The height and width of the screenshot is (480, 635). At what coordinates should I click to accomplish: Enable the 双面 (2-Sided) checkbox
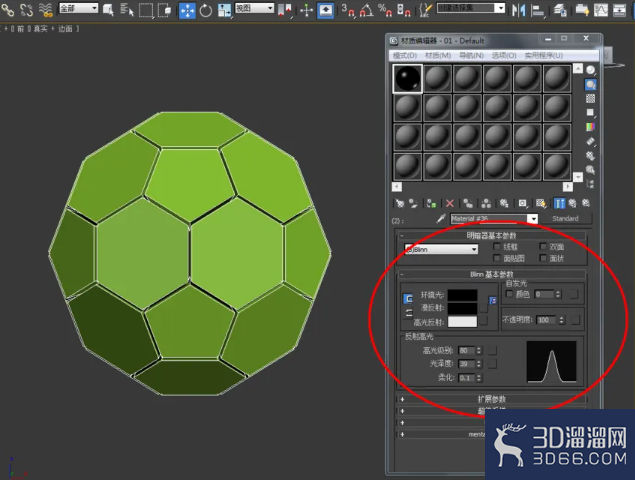click(x=543, y=247)
